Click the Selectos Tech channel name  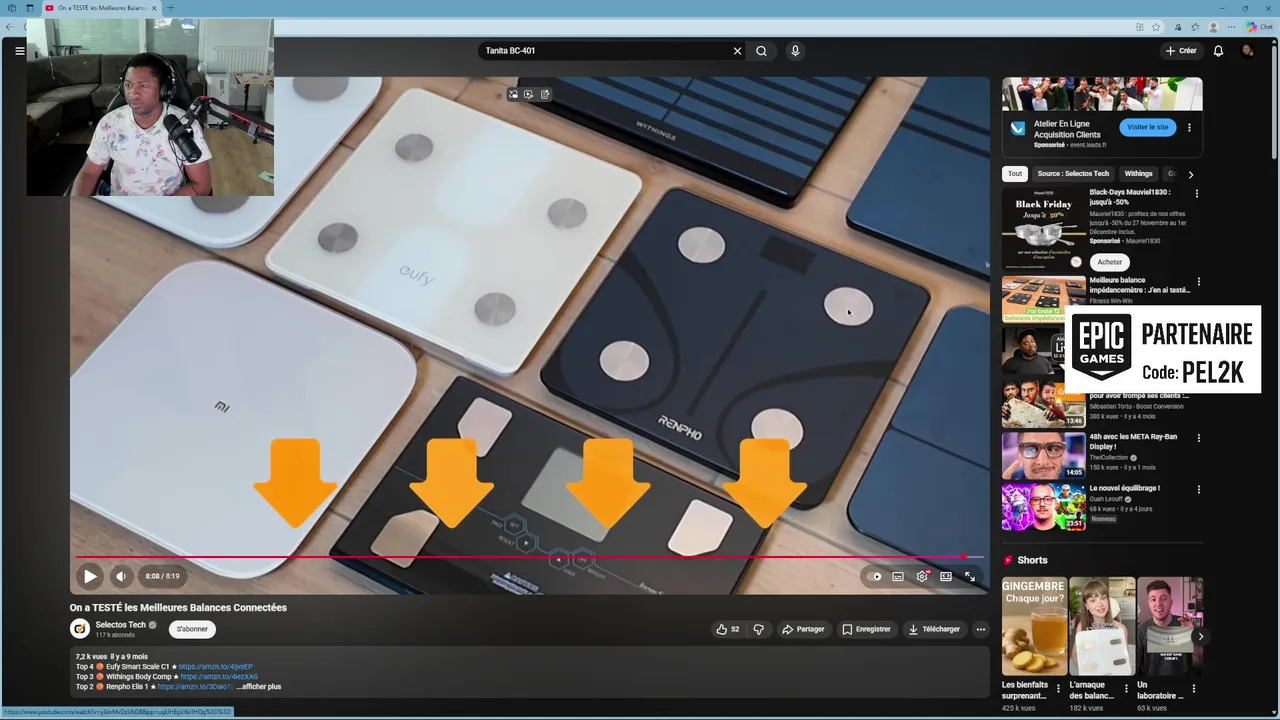pyautogui.click(x=121, y=625)
